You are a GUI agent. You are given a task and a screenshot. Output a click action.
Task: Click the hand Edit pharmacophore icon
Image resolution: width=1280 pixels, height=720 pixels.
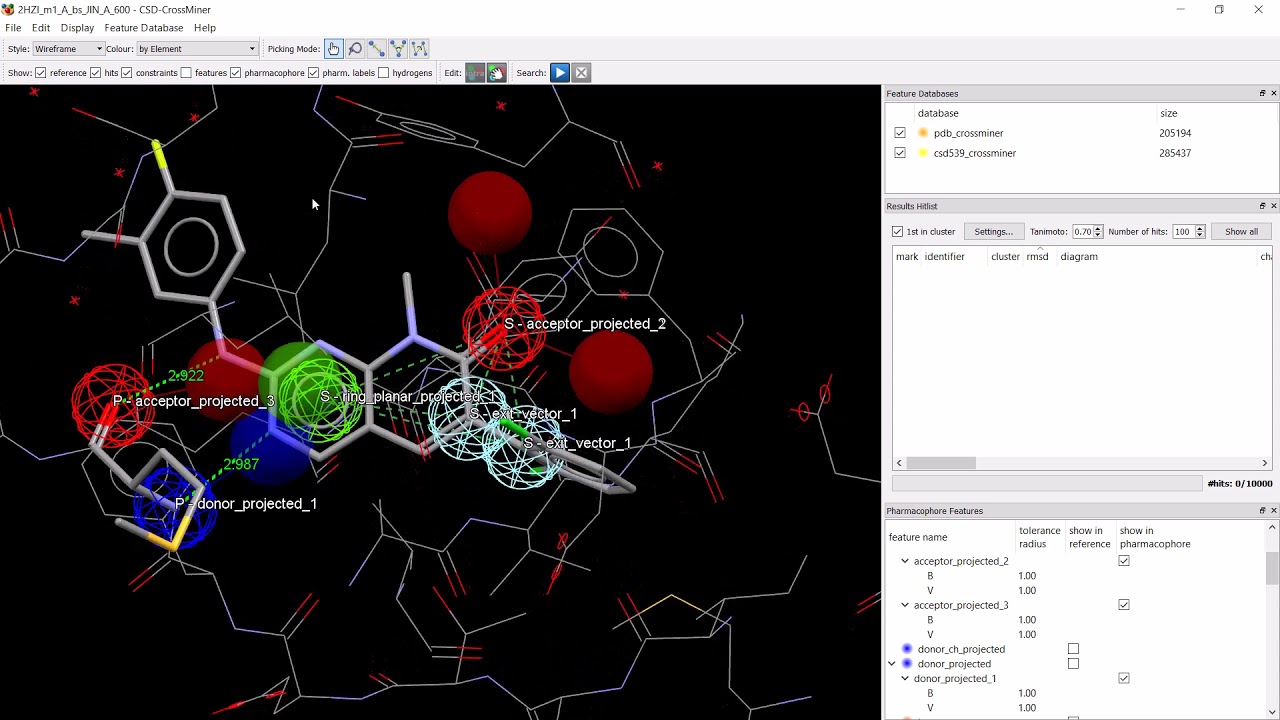[497, 72]
